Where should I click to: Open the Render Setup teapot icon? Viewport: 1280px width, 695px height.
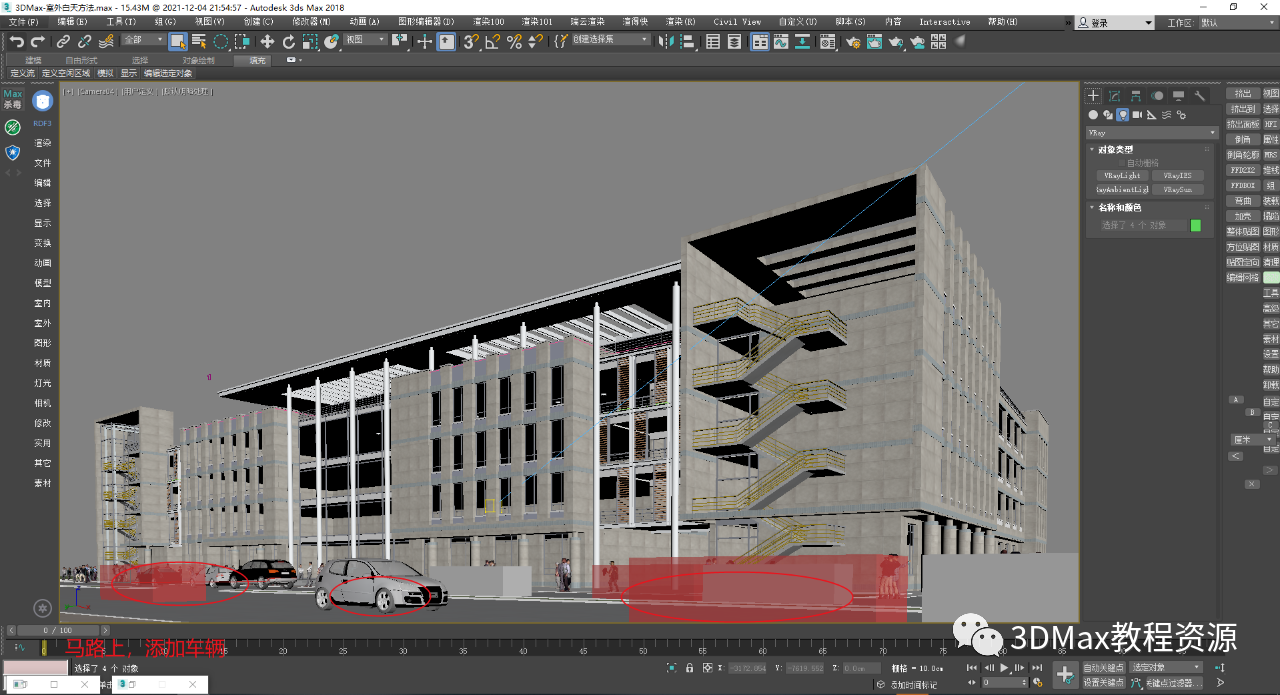[x=853, y=41]
